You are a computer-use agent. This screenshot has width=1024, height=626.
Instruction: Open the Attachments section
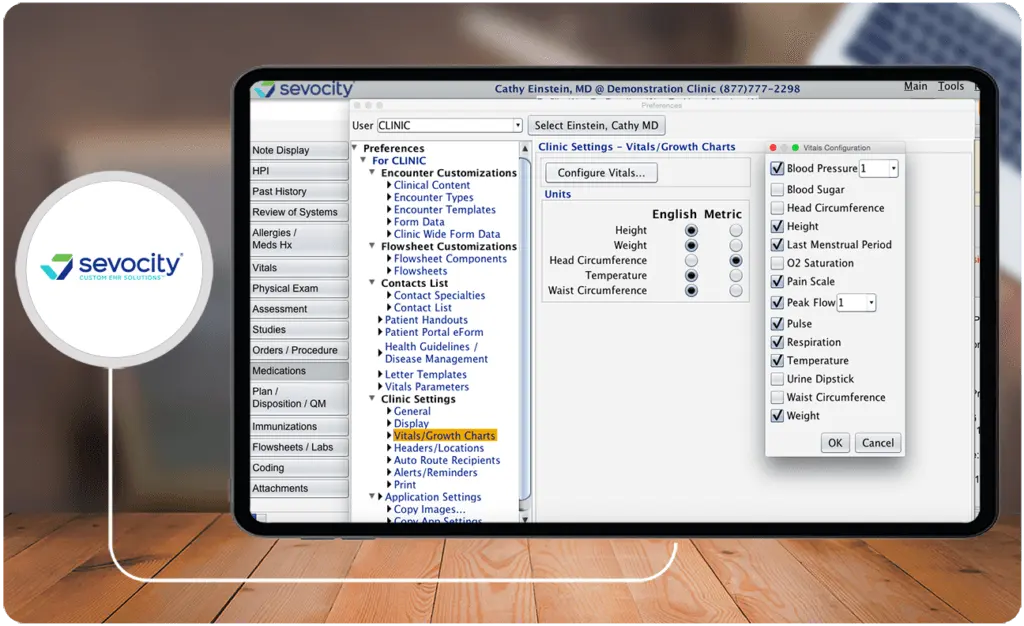tap(299, 488)
